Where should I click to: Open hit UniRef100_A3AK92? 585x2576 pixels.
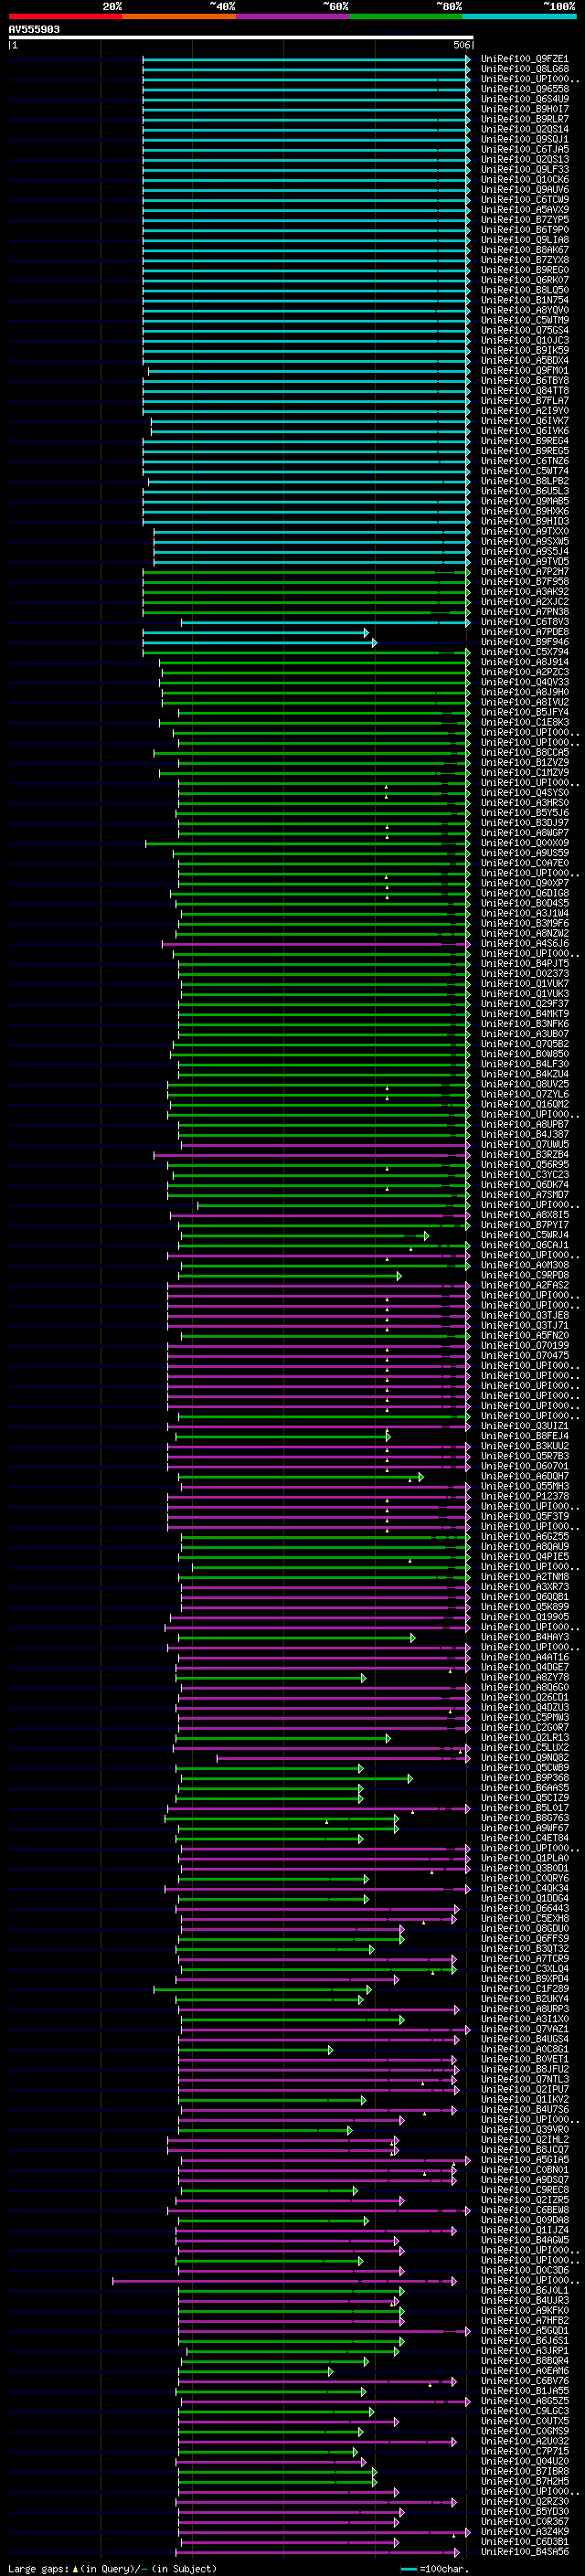[x=524, y=592]
